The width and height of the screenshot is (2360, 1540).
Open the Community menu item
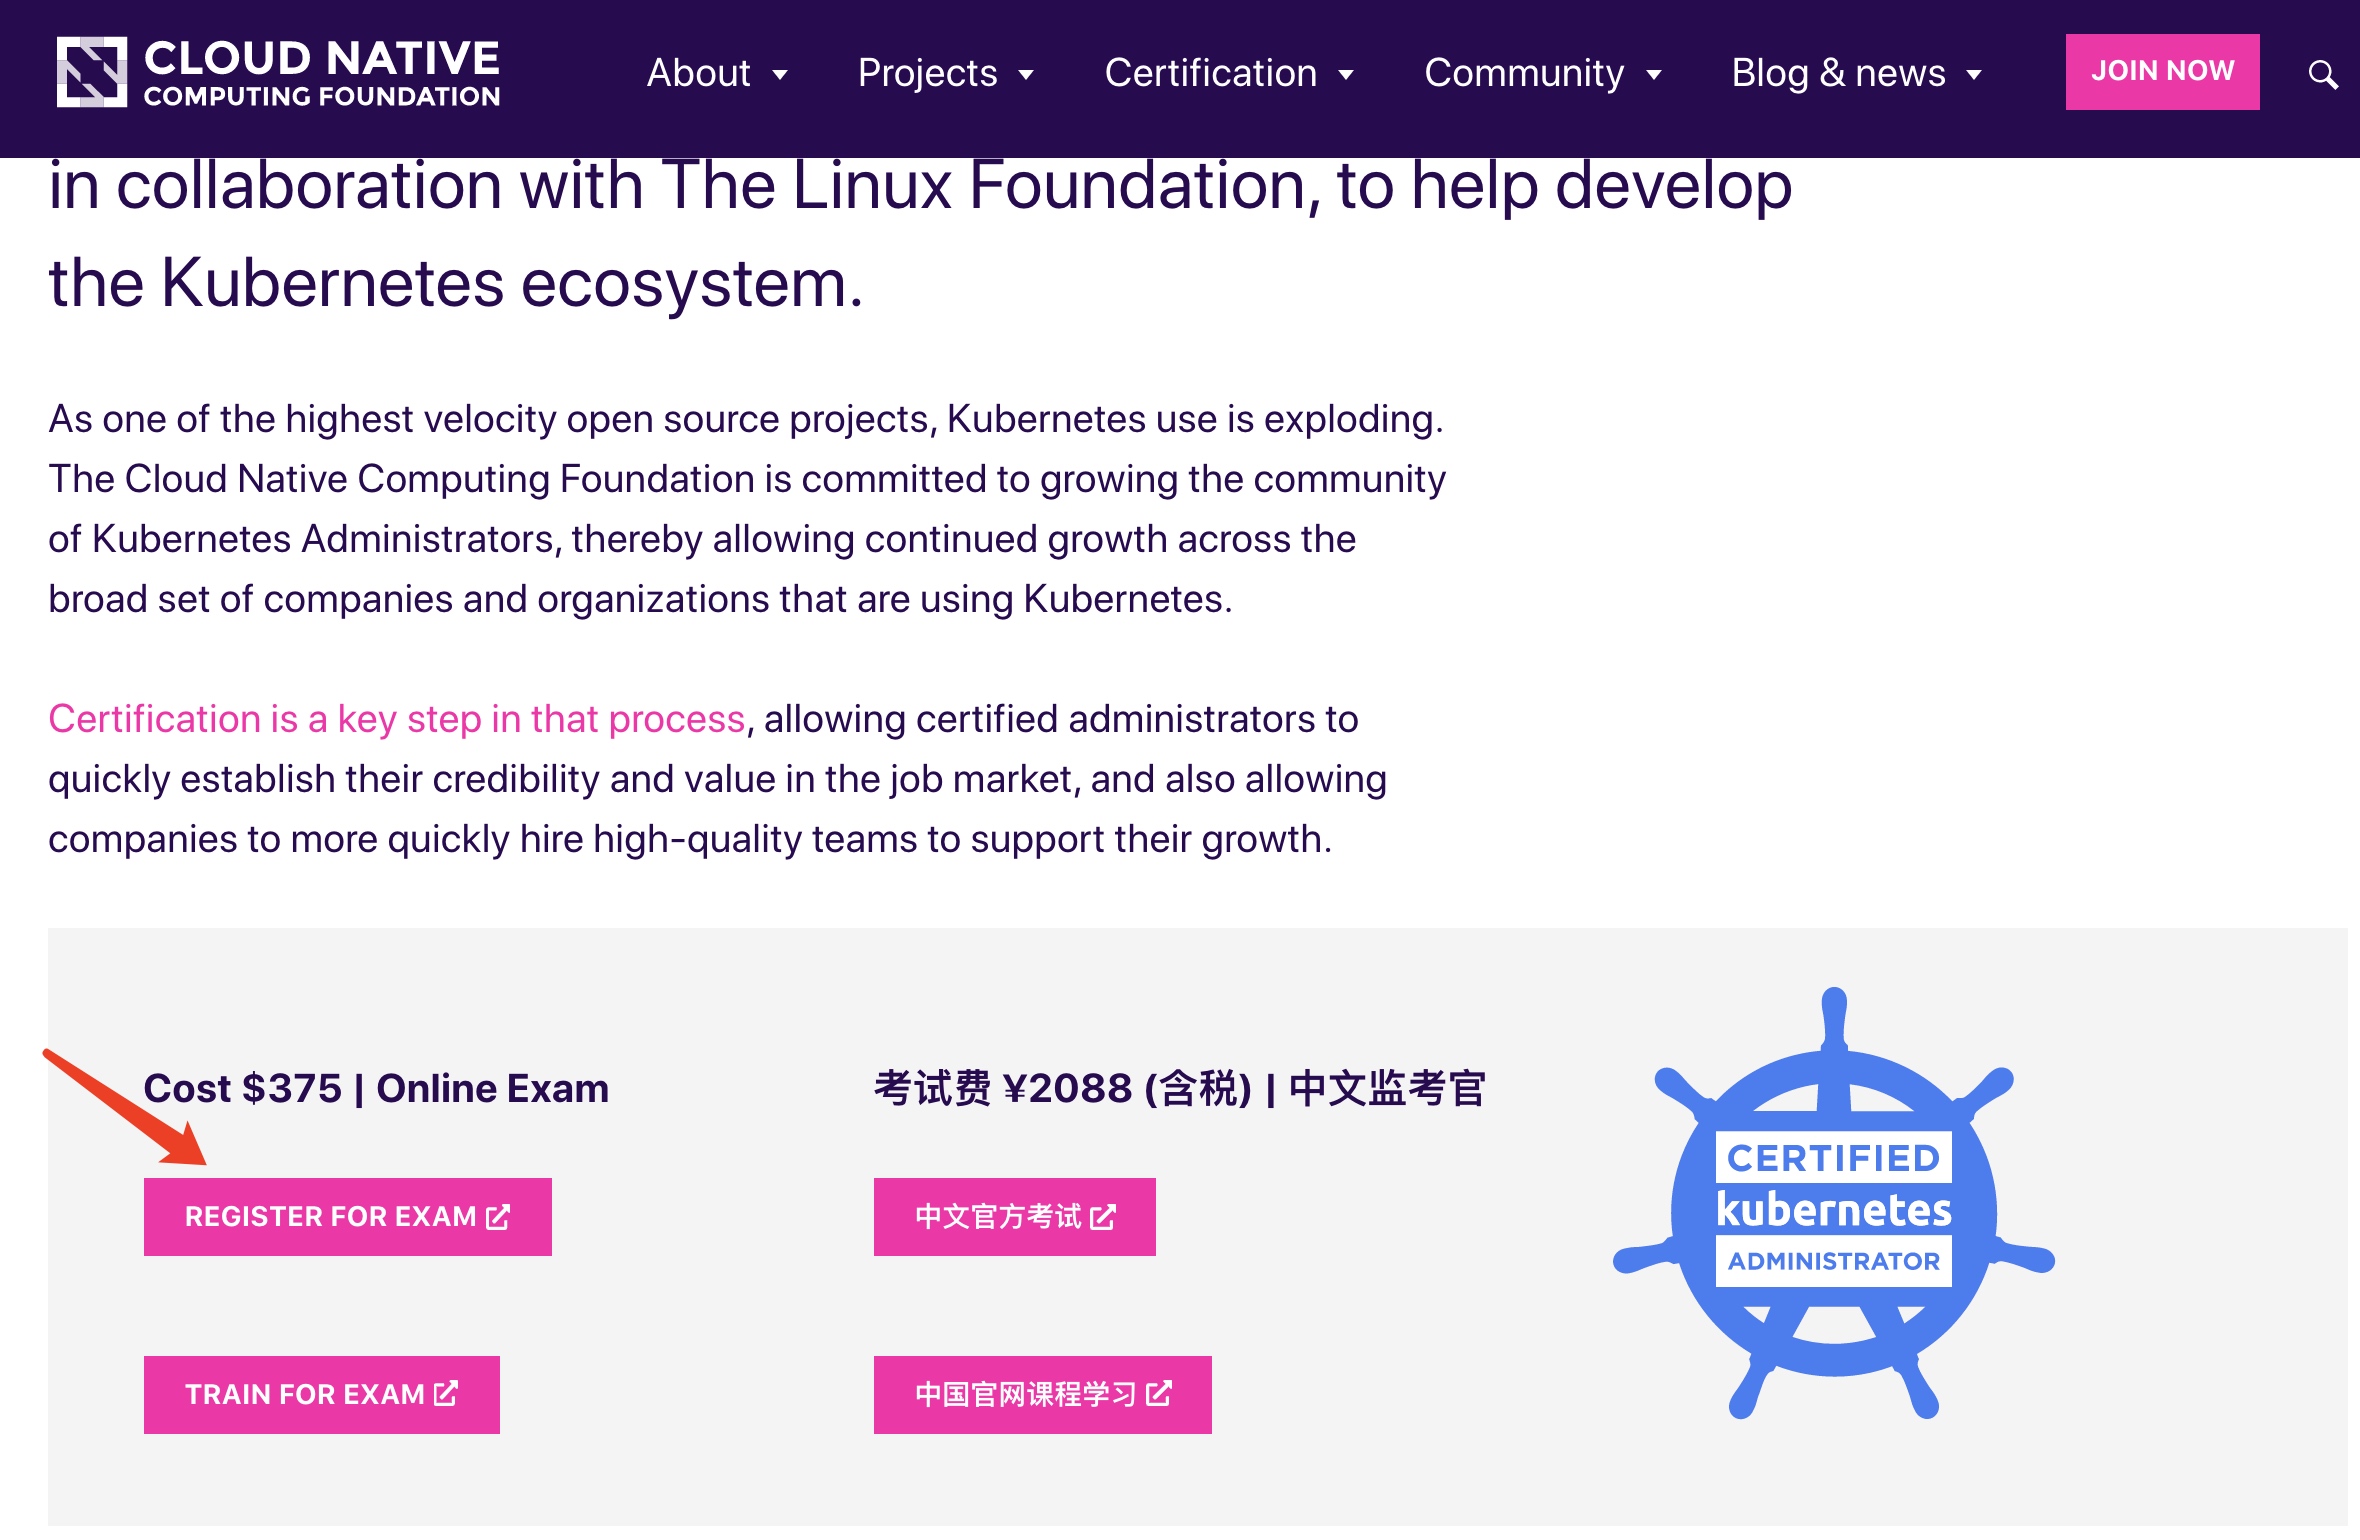pyautogui.click(x=1524, y=73)
